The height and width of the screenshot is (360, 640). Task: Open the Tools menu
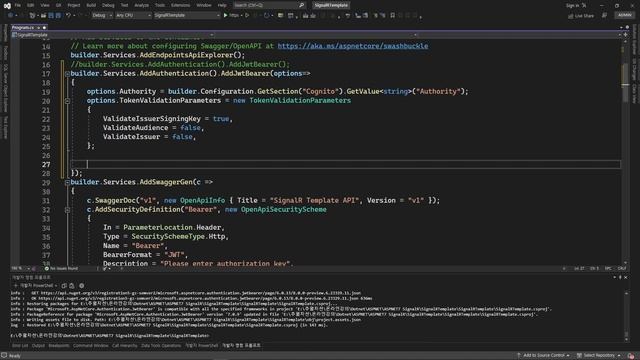coord(160,5)
